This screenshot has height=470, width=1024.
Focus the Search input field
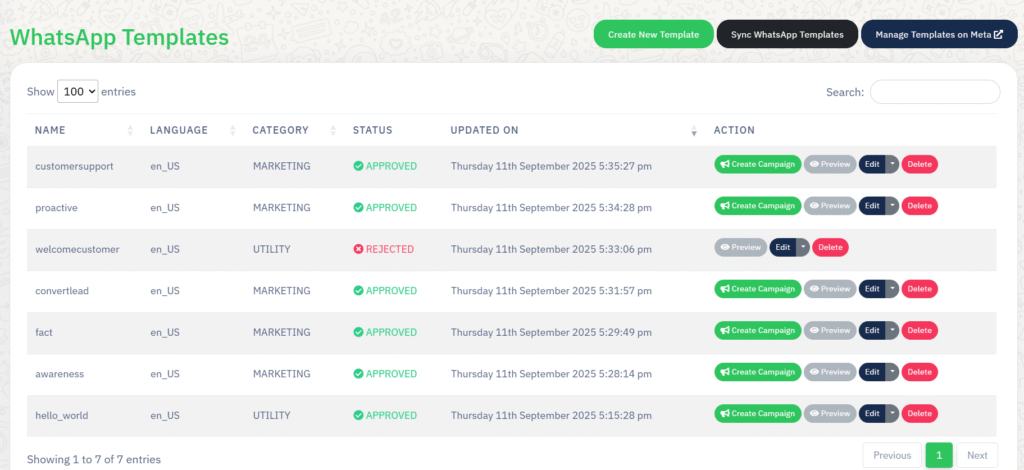click(935, 92)
